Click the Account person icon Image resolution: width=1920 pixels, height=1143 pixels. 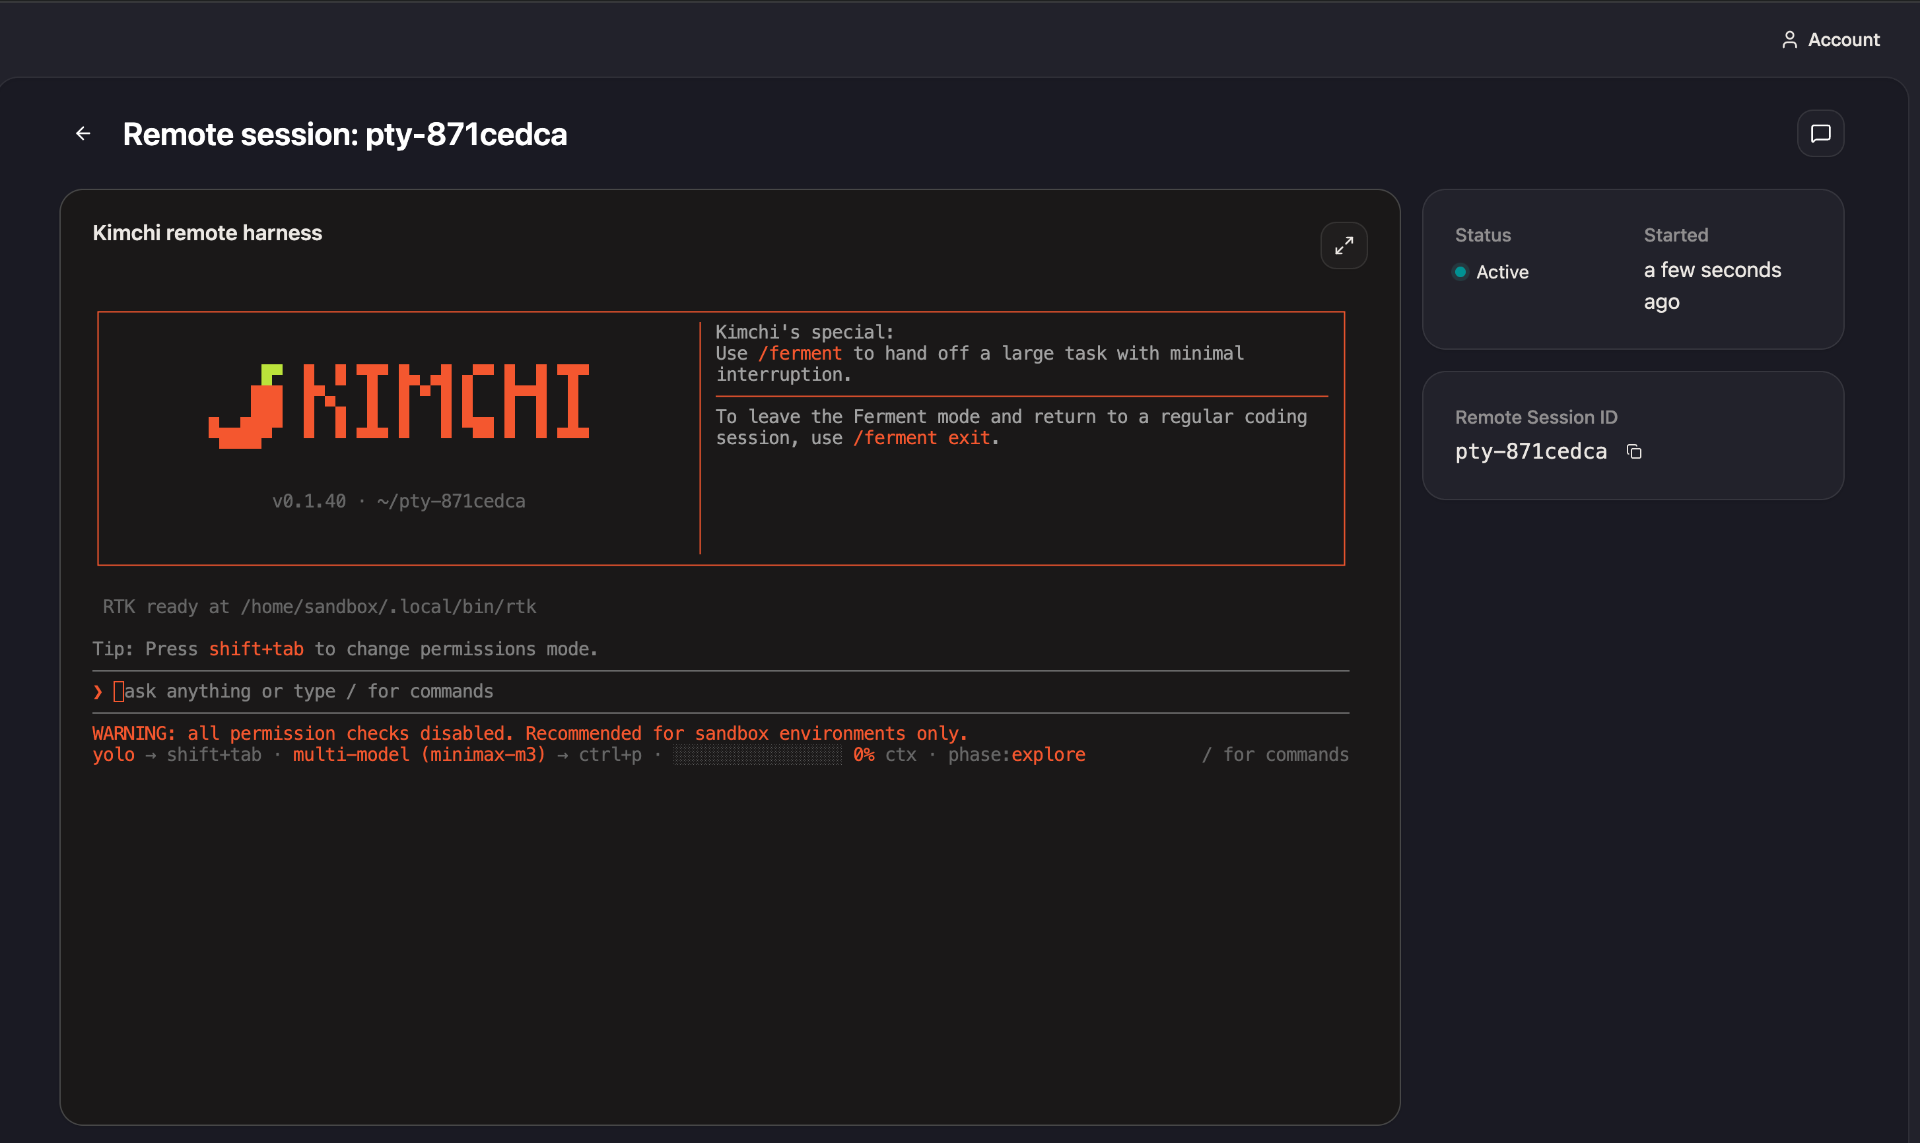click(1789, 40)
